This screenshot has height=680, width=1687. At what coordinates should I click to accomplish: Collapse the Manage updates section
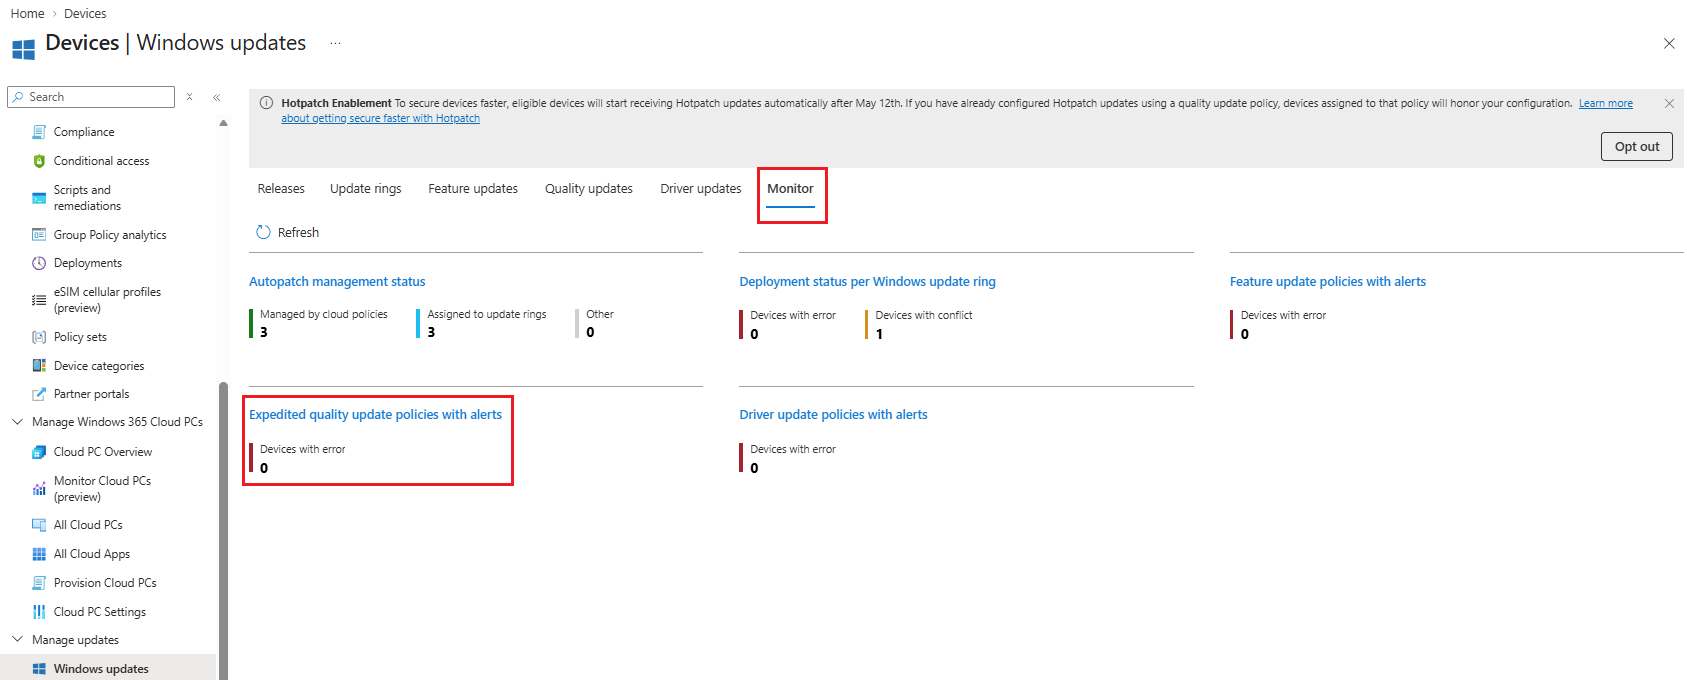tap(17, 640)
